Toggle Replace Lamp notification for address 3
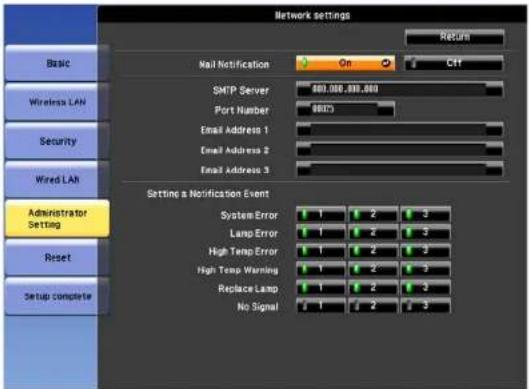Viewport: 529px width, 389px height. click(425, 287)
